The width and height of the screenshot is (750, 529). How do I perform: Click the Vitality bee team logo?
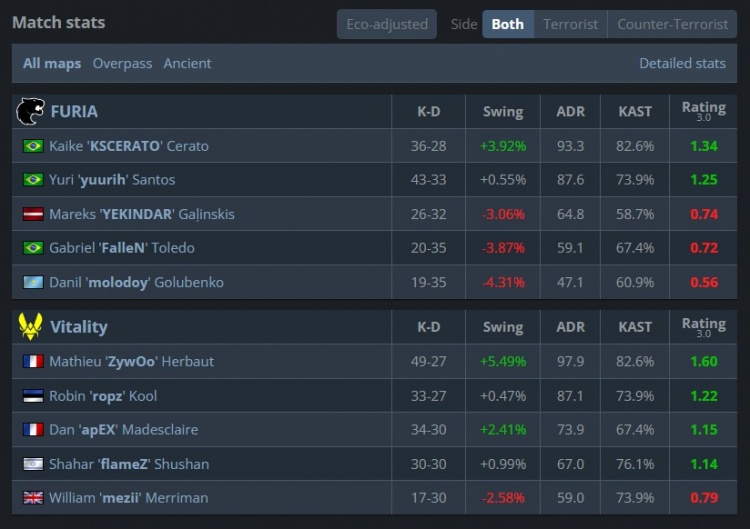click(x=31, y=326)
